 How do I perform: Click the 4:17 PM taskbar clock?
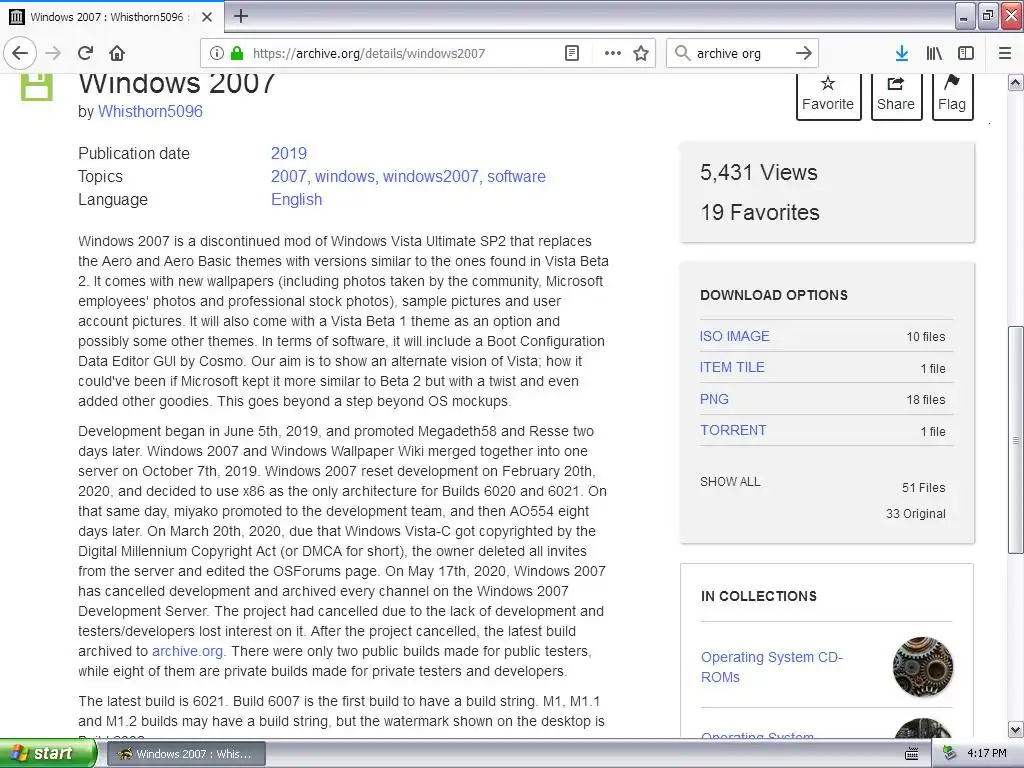(x=987, y=754)
